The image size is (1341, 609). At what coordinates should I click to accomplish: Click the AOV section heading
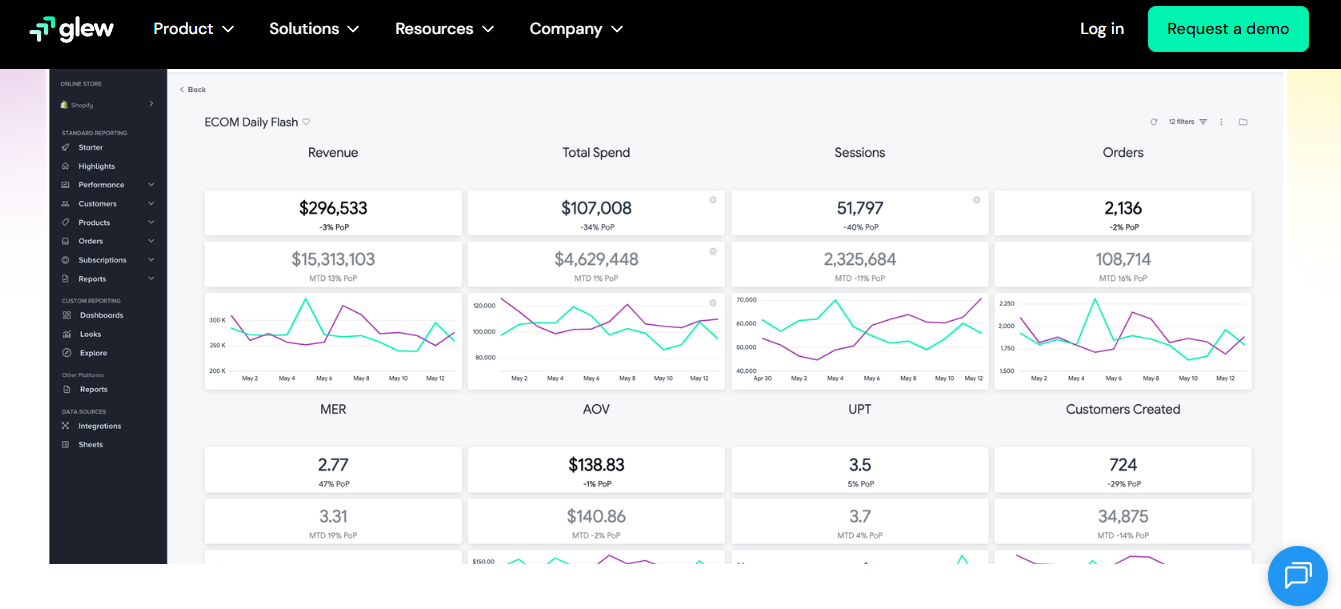(x=596, y=409)
